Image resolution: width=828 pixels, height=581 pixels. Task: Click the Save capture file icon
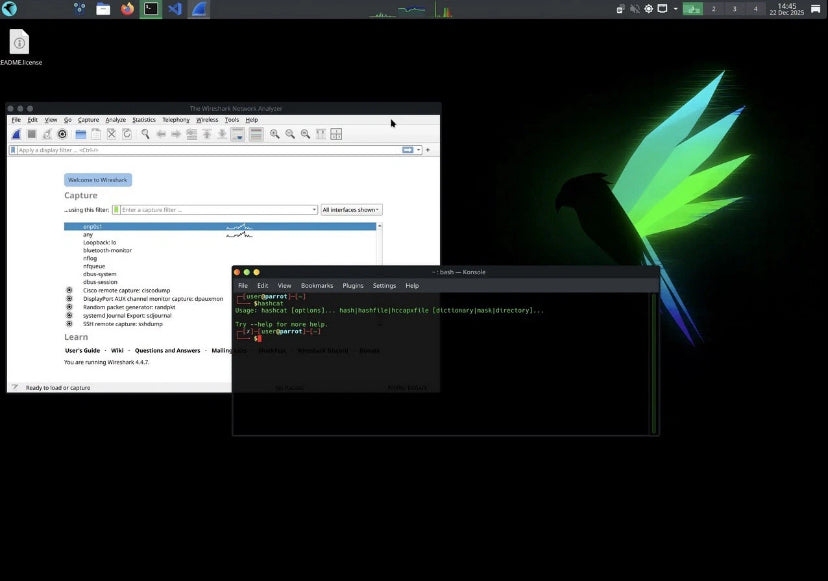click(x=96, y=134)
